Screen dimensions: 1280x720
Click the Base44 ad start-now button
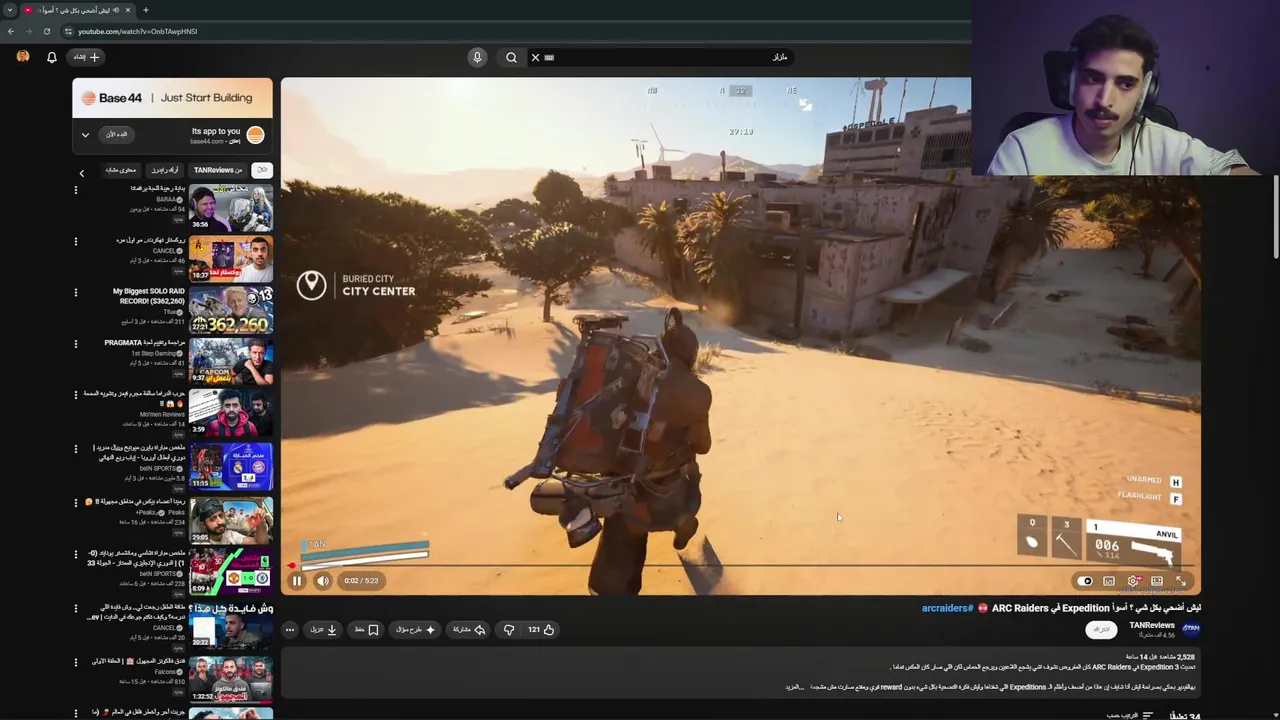click(x=118, y=135)
